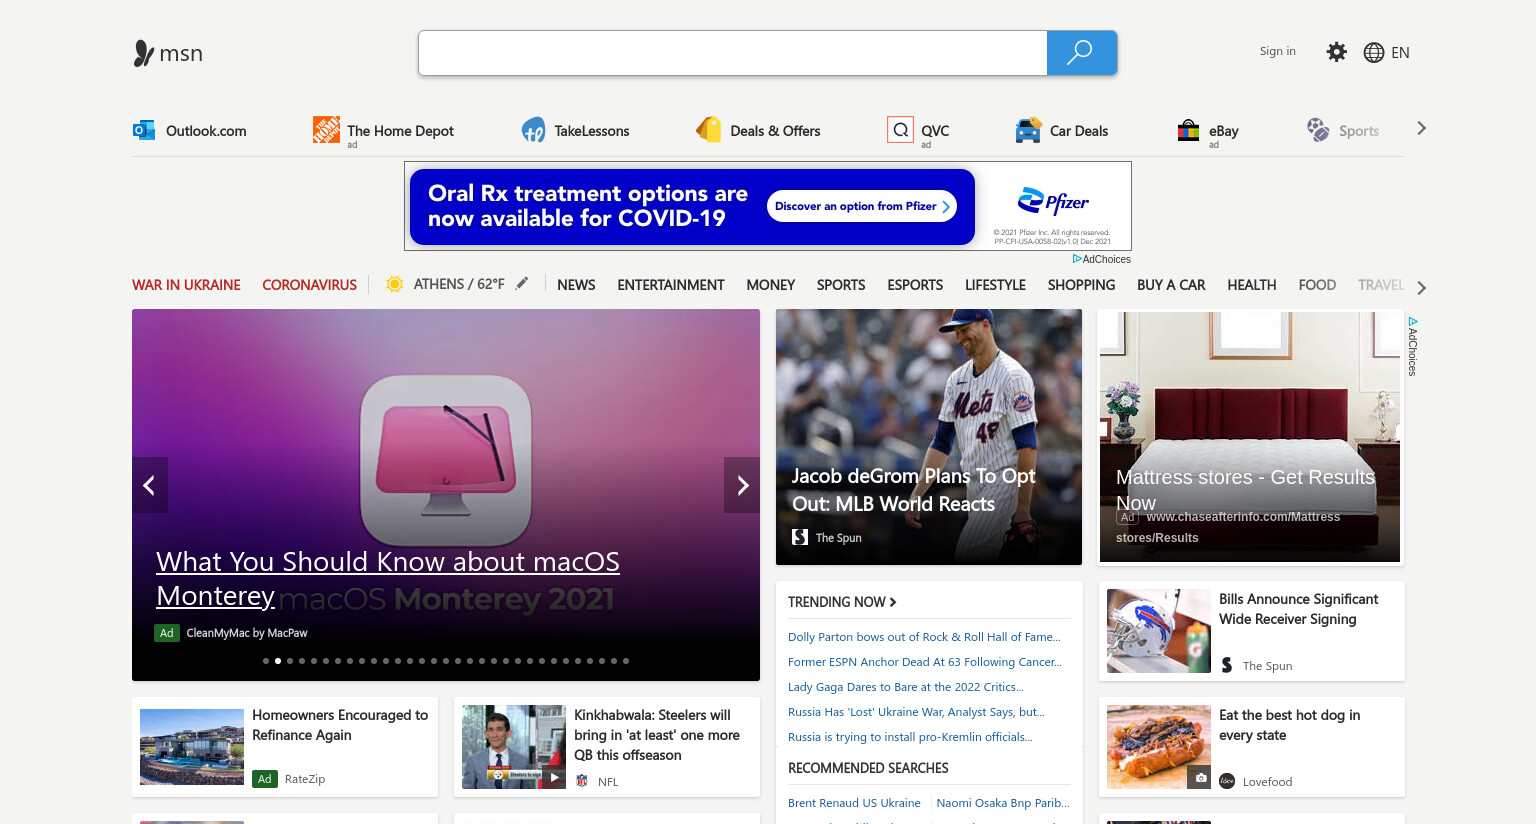Click Discover an option from Pfizer button
1536x824 pixels.
point(862,206)
